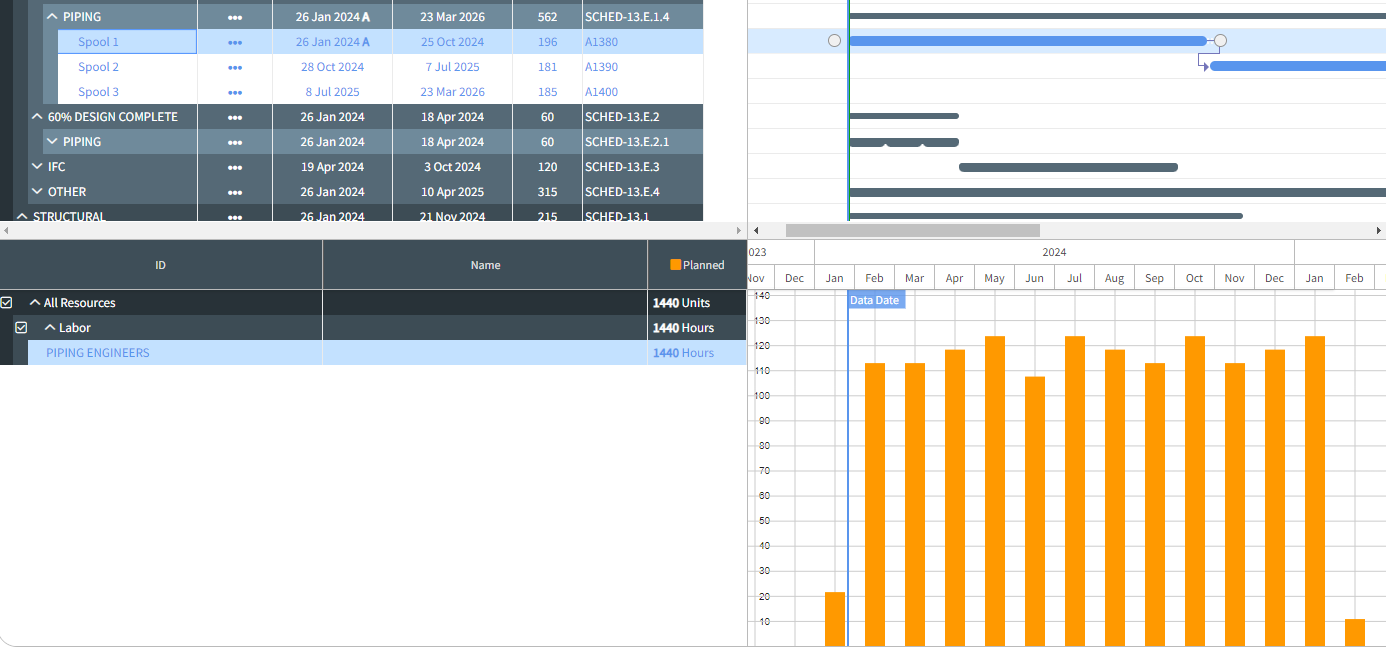Open the action menu on the STRUCTURAL row
The width and height of the screenshot is (1386, 647).
tap(234, 216)
